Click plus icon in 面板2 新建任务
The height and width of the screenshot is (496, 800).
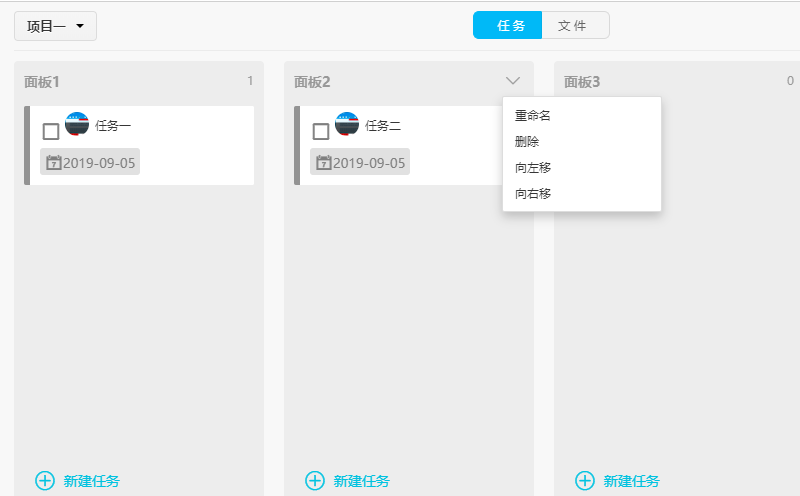(x=315, y=481)
